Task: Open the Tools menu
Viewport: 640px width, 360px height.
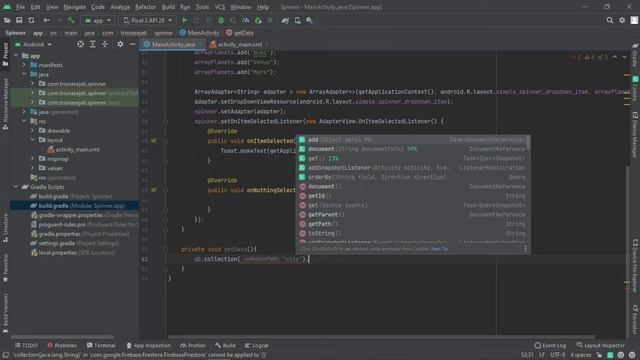Action: pyautogui.click(x=202, y=7)
